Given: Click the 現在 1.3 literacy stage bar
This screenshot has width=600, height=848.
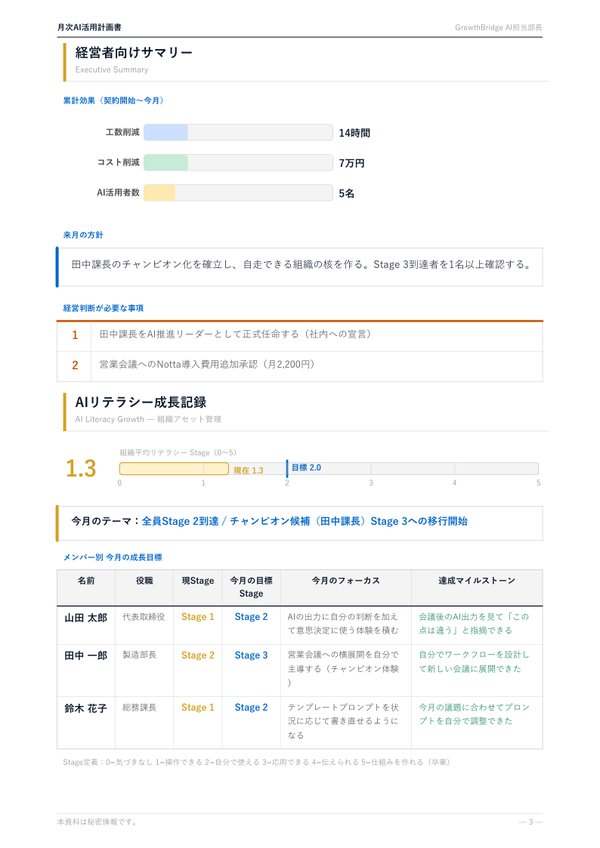Looking at the screenshot, I should pyautogui.click(x=174, y=469).
